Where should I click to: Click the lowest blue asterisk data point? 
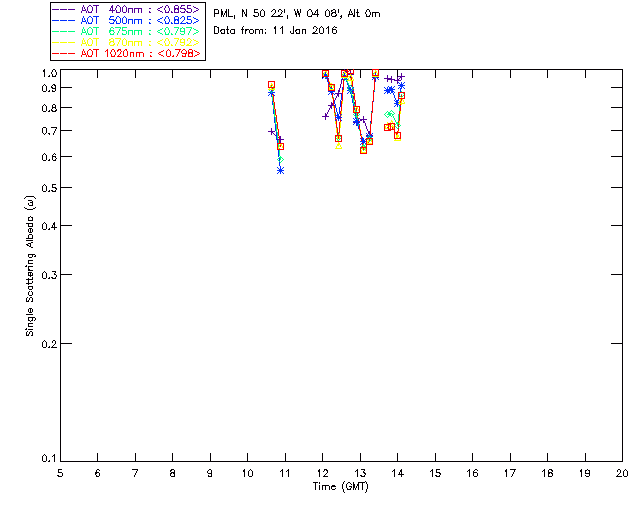click(280, 171)
